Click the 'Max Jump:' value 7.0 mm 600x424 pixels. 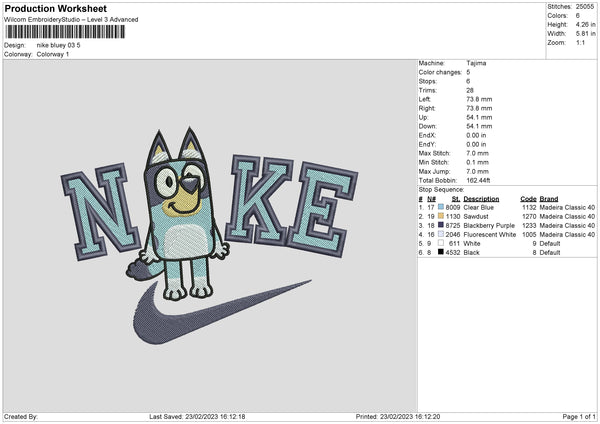477,171
